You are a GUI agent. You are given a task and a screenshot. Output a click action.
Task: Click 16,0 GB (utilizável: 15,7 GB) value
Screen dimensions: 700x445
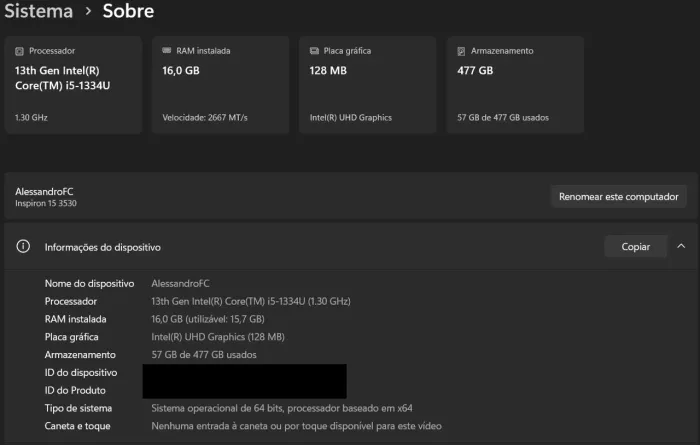[x=208, y=319]
